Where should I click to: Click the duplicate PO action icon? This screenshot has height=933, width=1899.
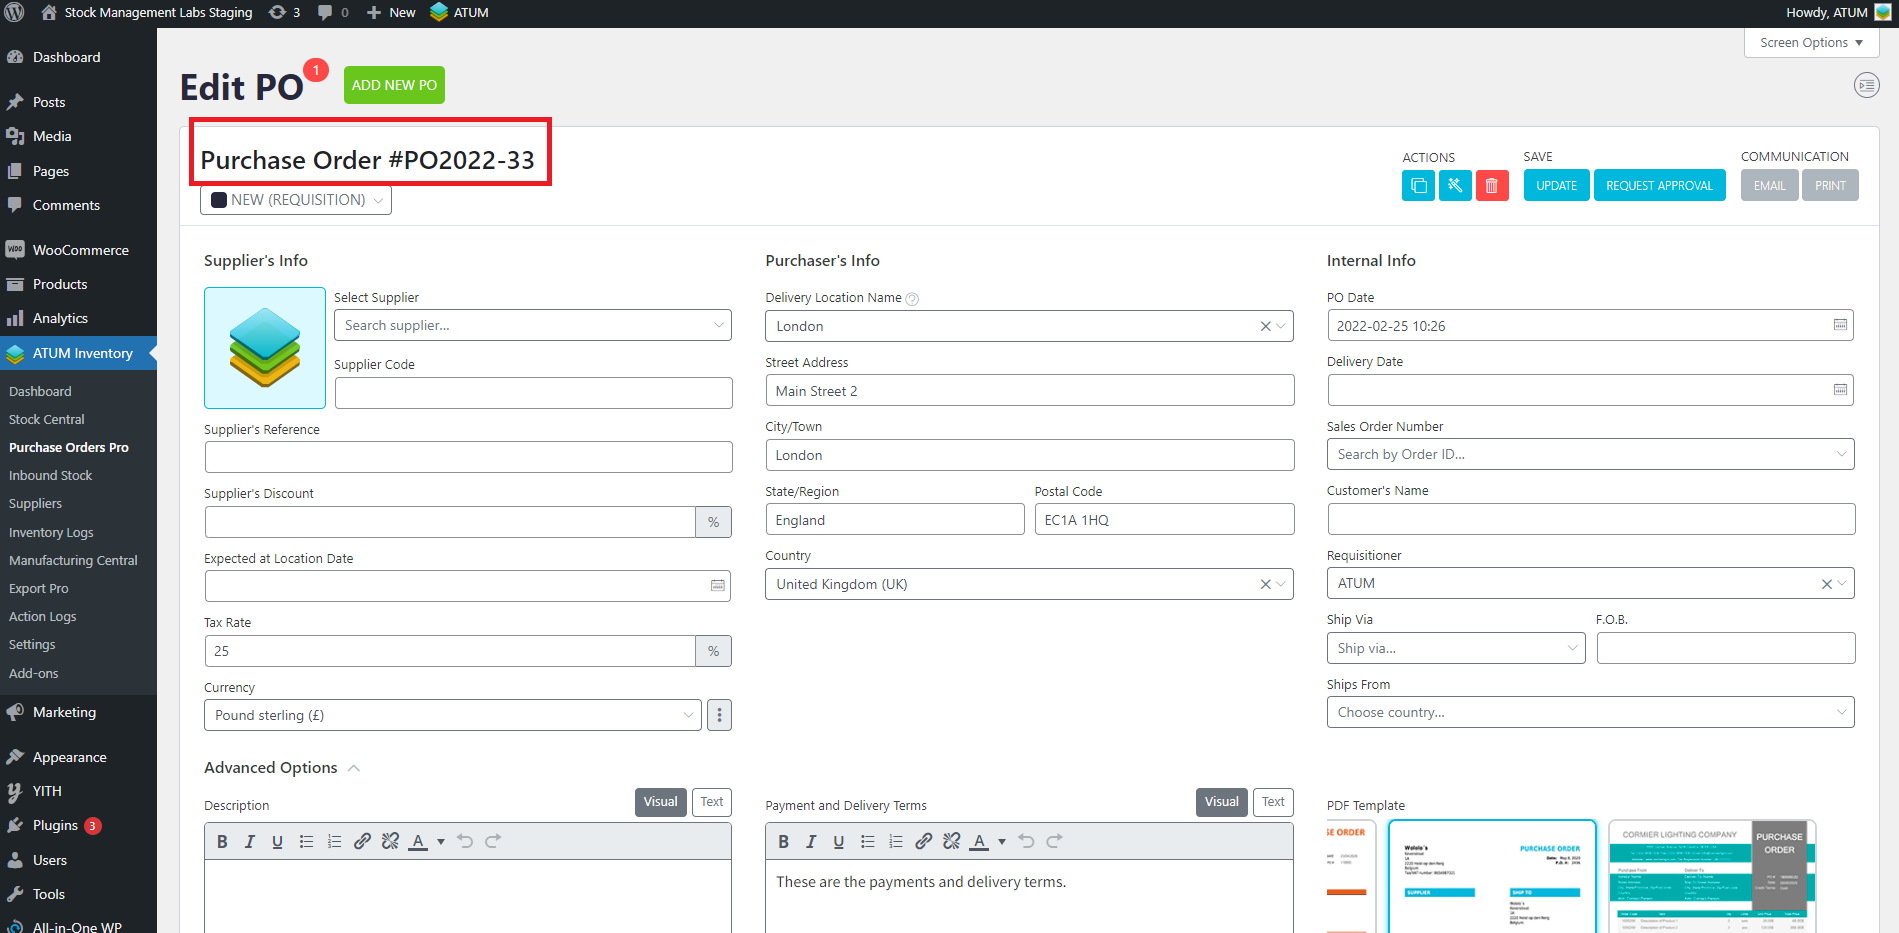point(1418,186)
